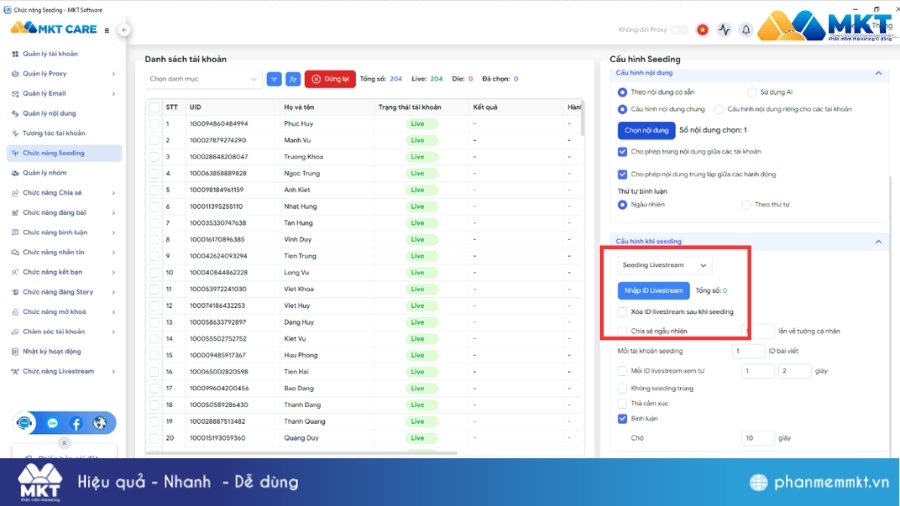Open the Quản lý nội dung icon
900x506 pixels.
pyautogui.click(x=15, y=114)
